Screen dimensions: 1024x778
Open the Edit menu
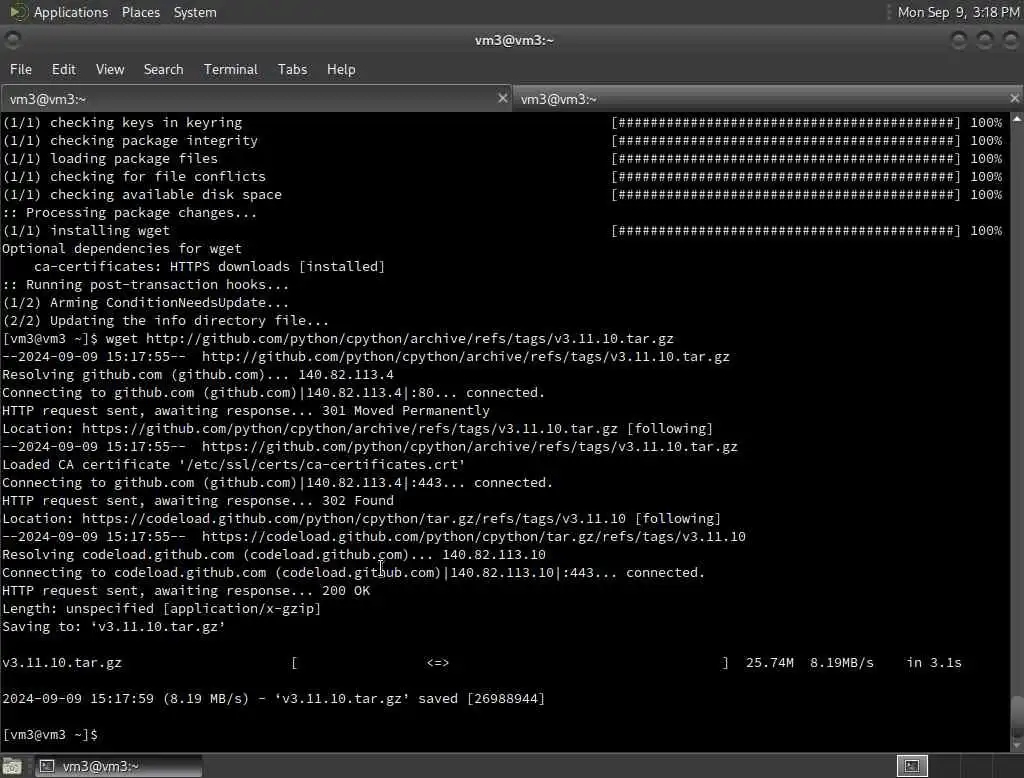[63, 69]
